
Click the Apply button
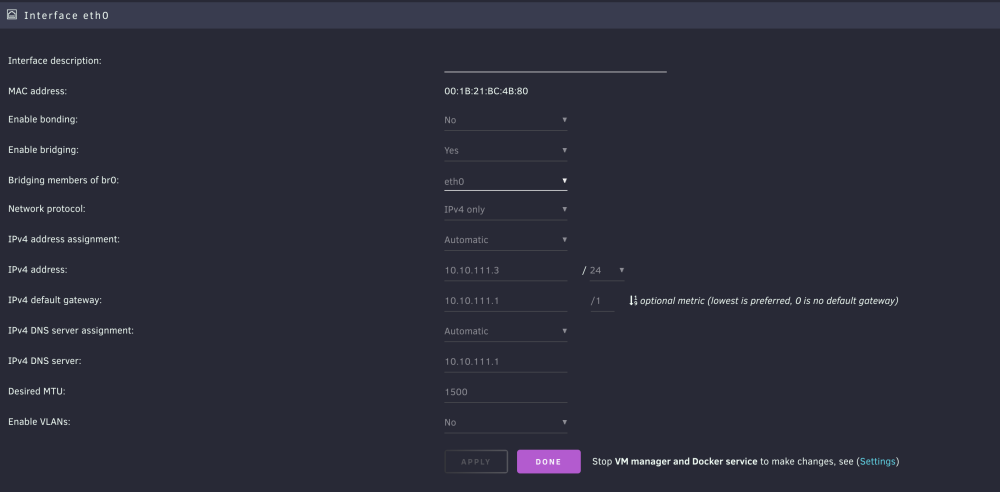(476, 462)
